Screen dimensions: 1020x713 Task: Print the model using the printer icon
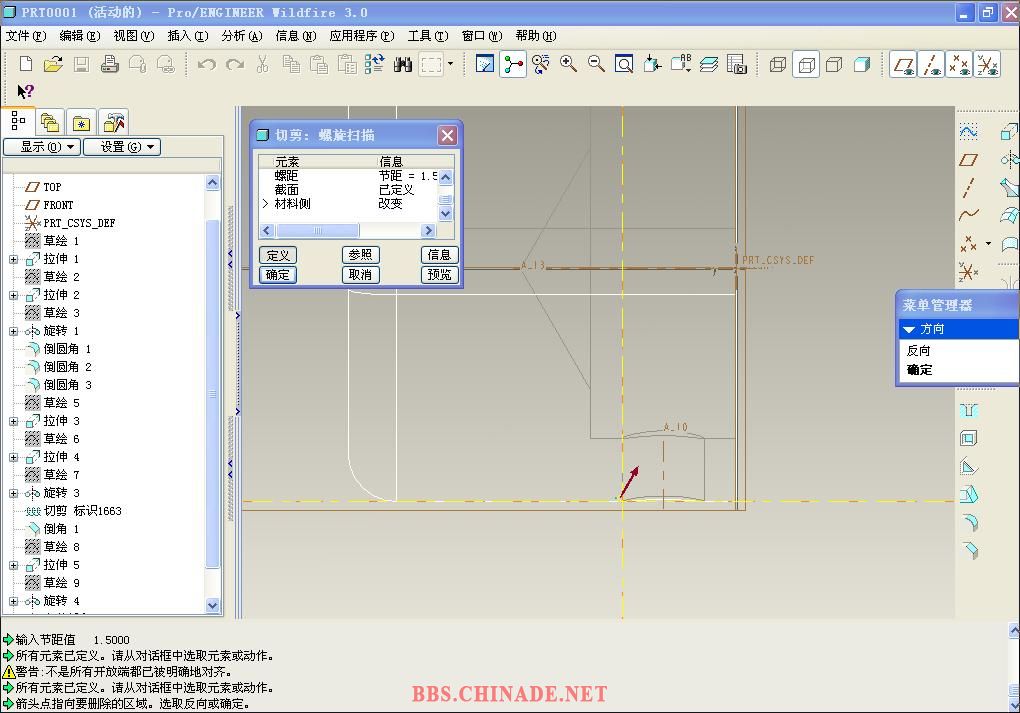109,64
